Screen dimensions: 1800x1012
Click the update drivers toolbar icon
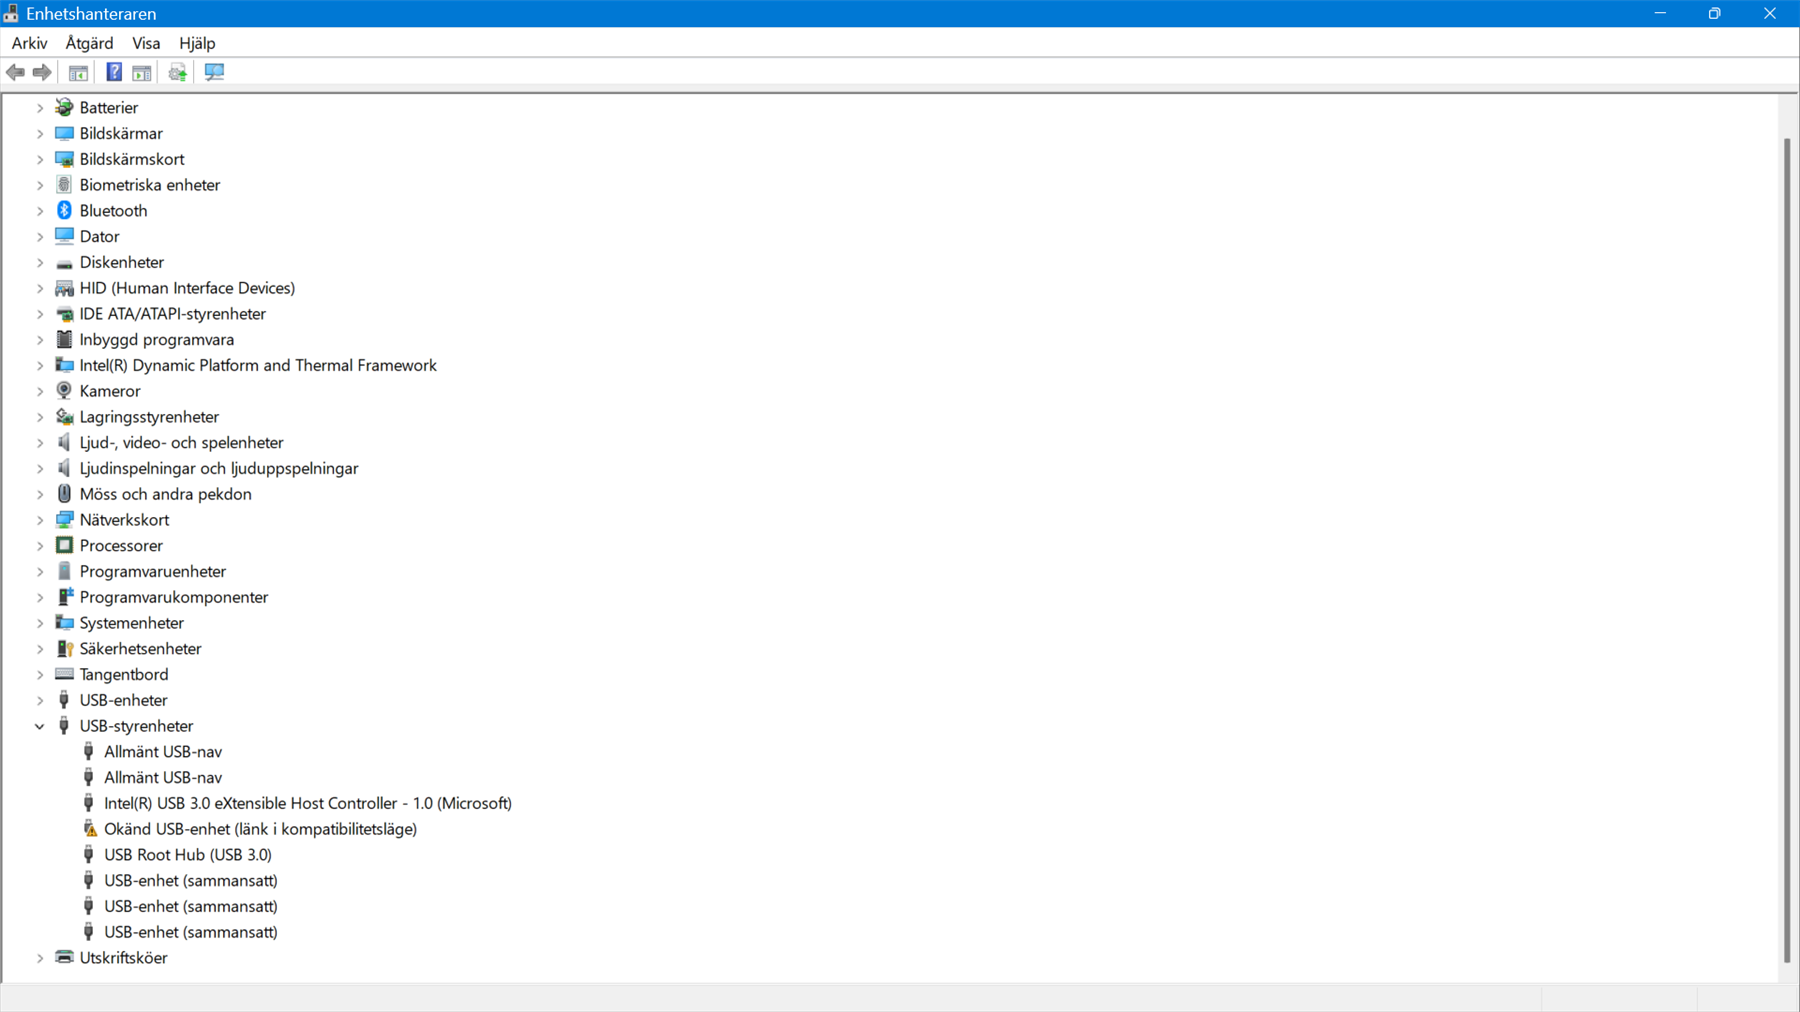[177, 72]
